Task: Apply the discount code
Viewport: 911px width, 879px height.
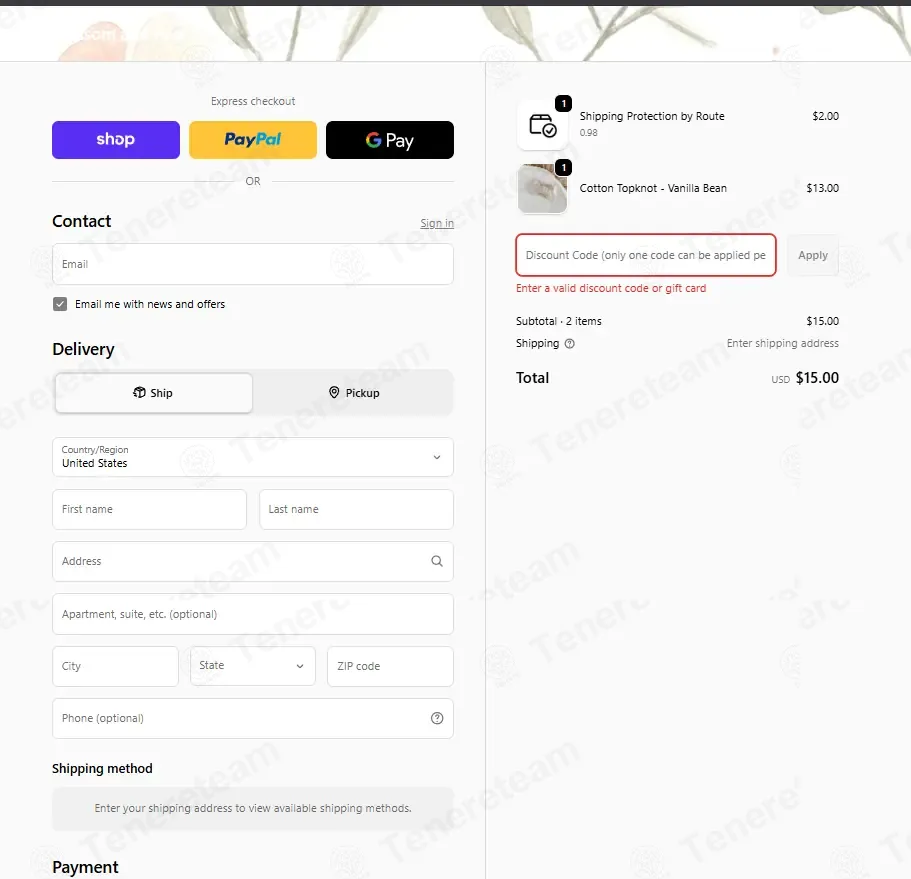Action: 812,255
